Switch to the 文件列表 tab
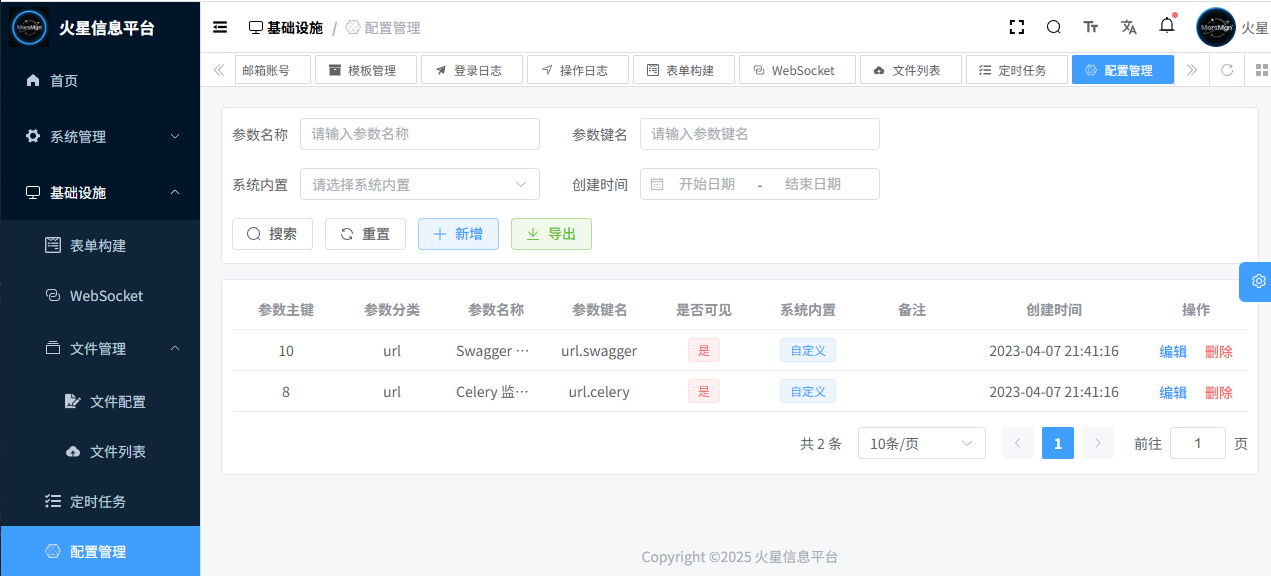 [911, 70]
